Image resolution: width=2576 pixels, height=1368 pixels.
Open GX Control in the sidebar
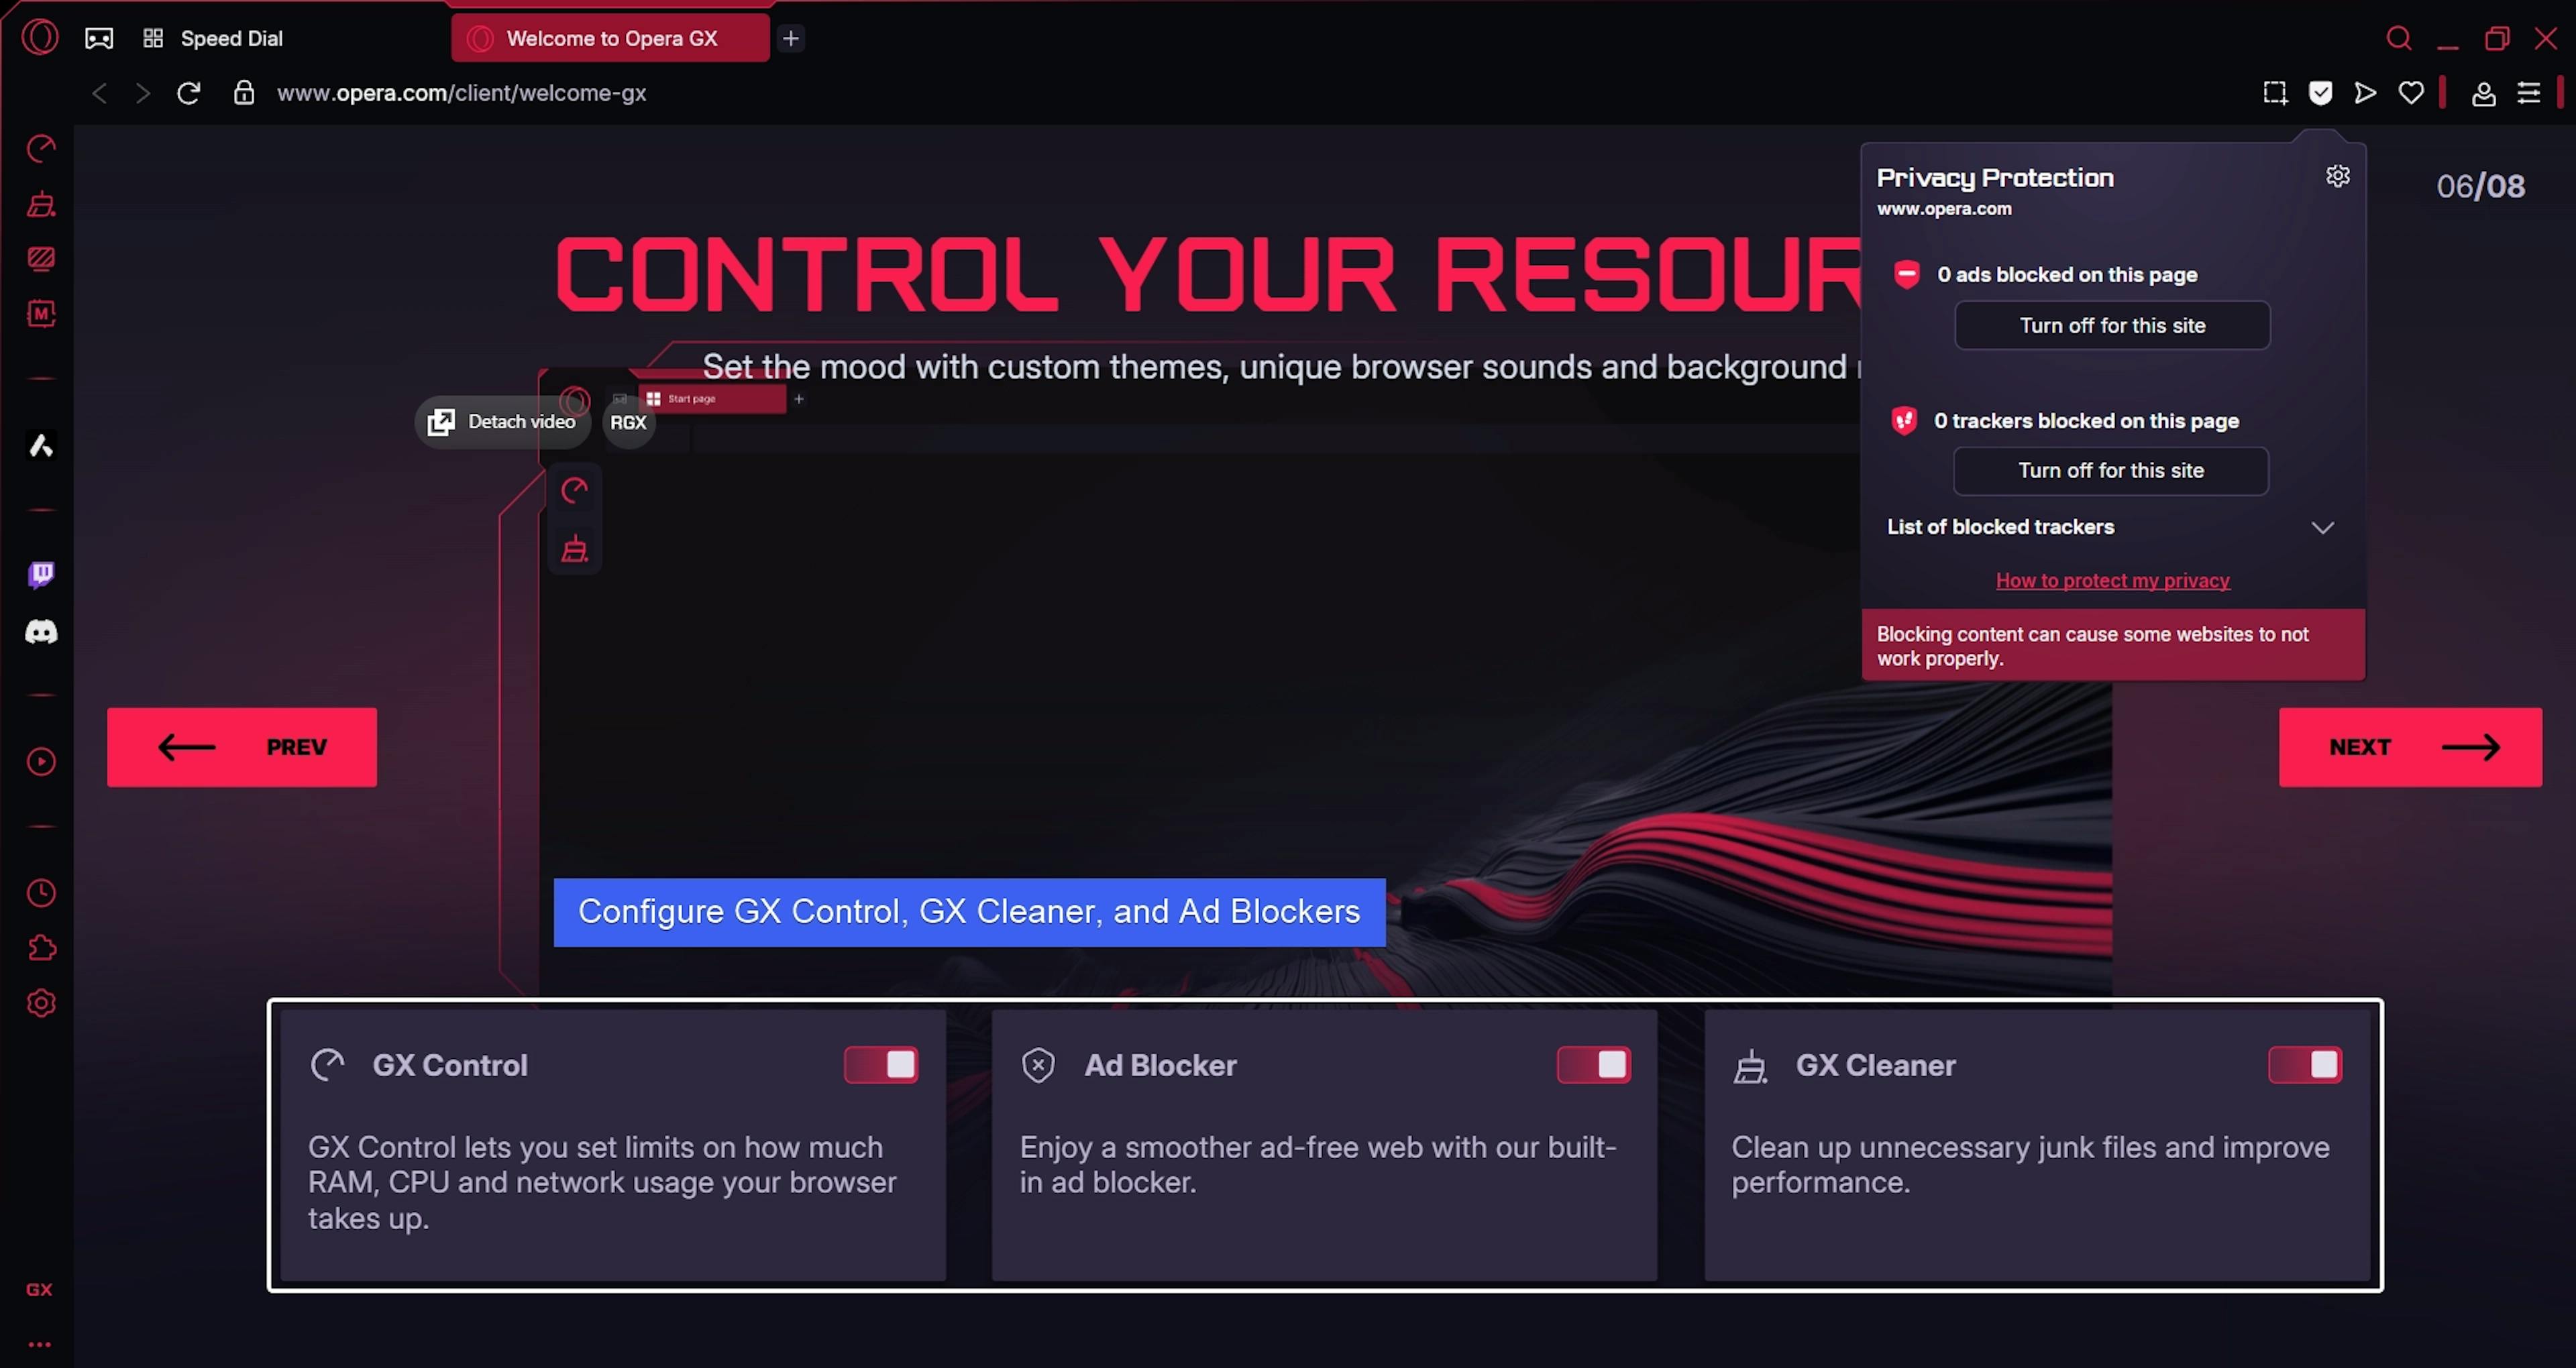click(x=41, y=149)
